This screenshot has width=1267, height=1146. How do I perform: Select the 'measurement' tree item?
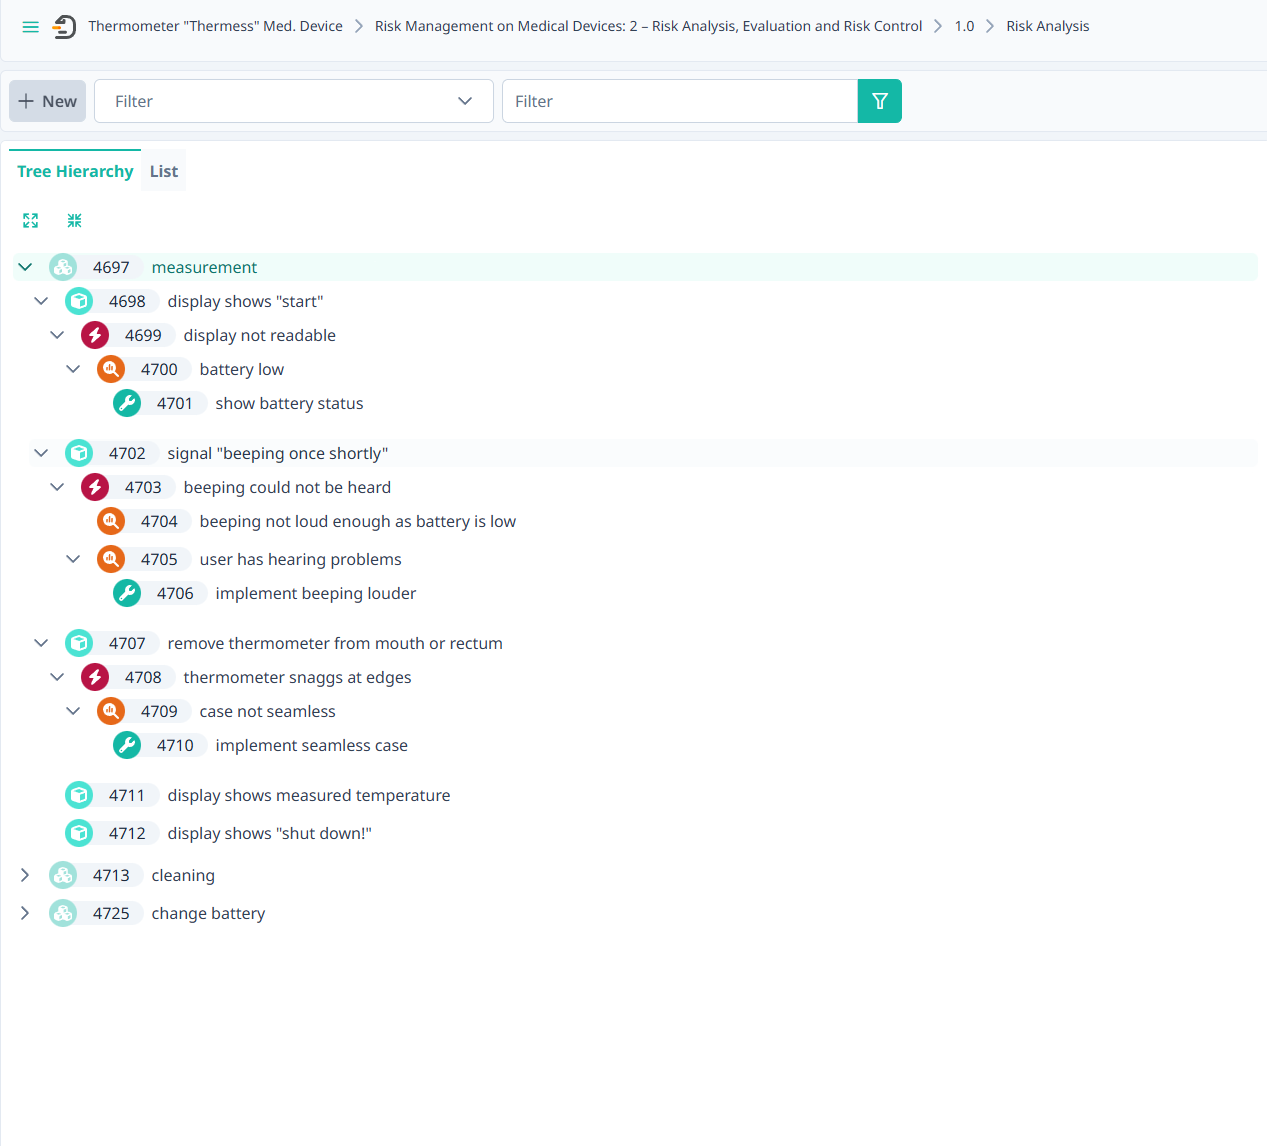(204, 267)
